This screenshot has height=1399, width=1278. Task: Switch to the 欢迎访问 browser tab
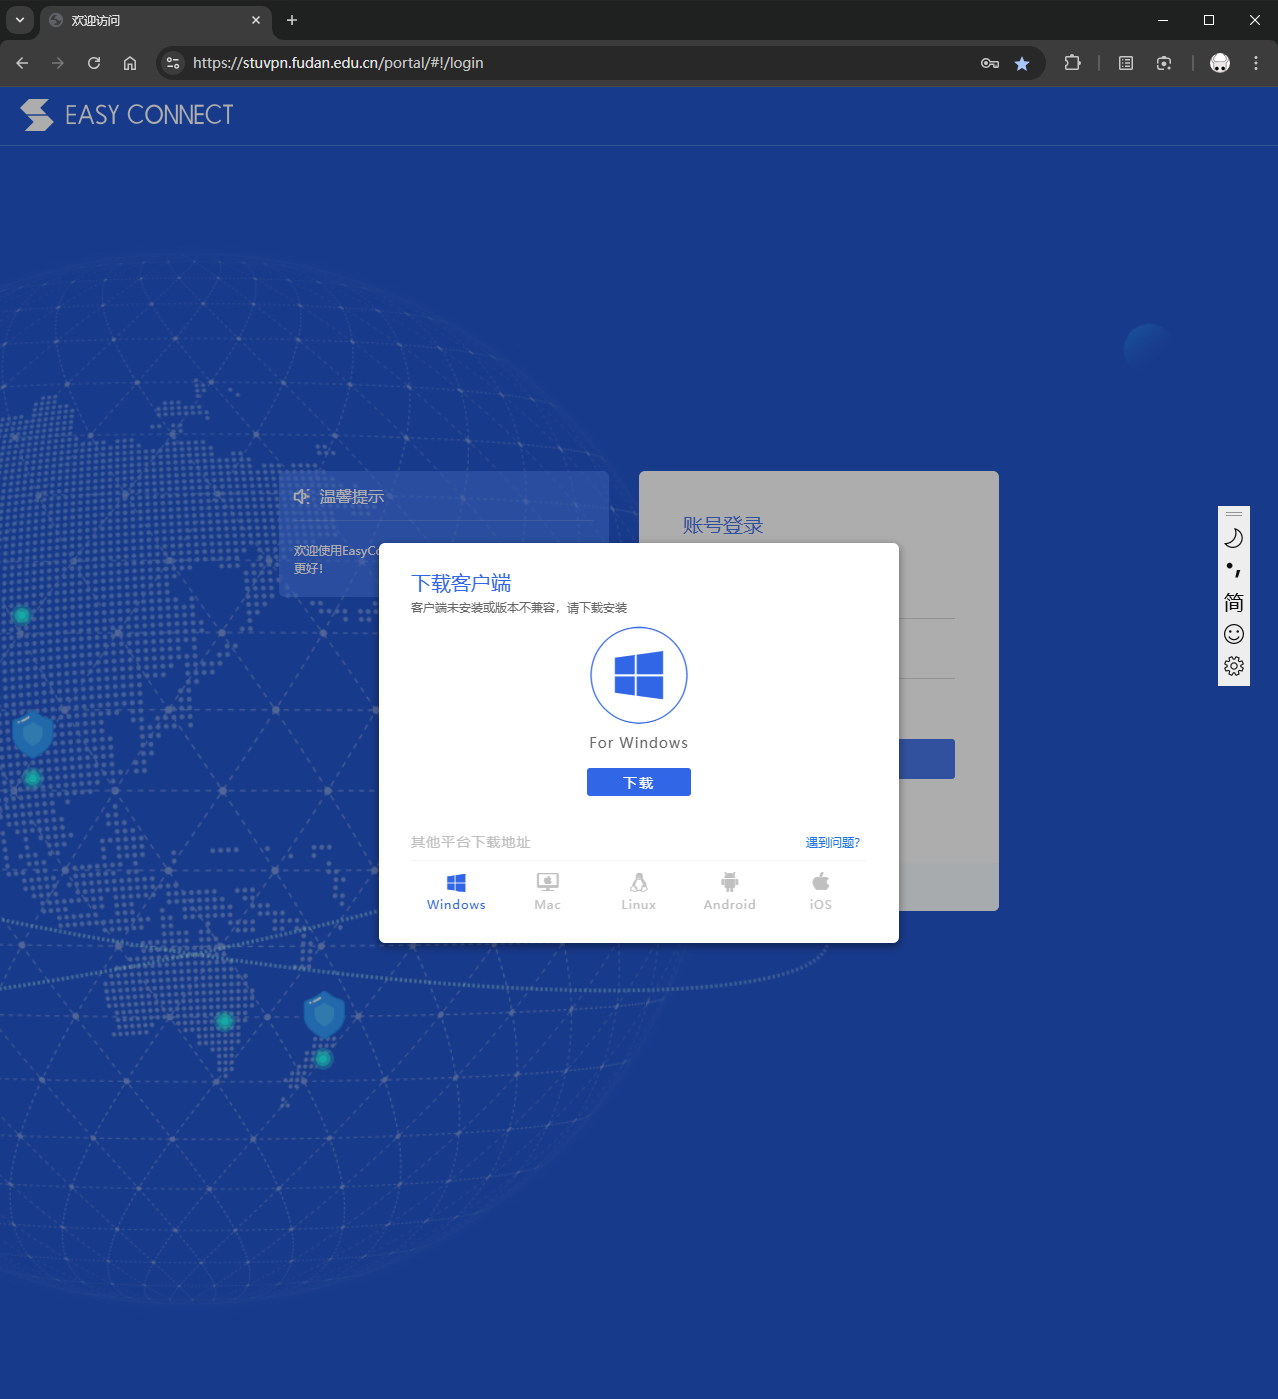pos(150,20)
